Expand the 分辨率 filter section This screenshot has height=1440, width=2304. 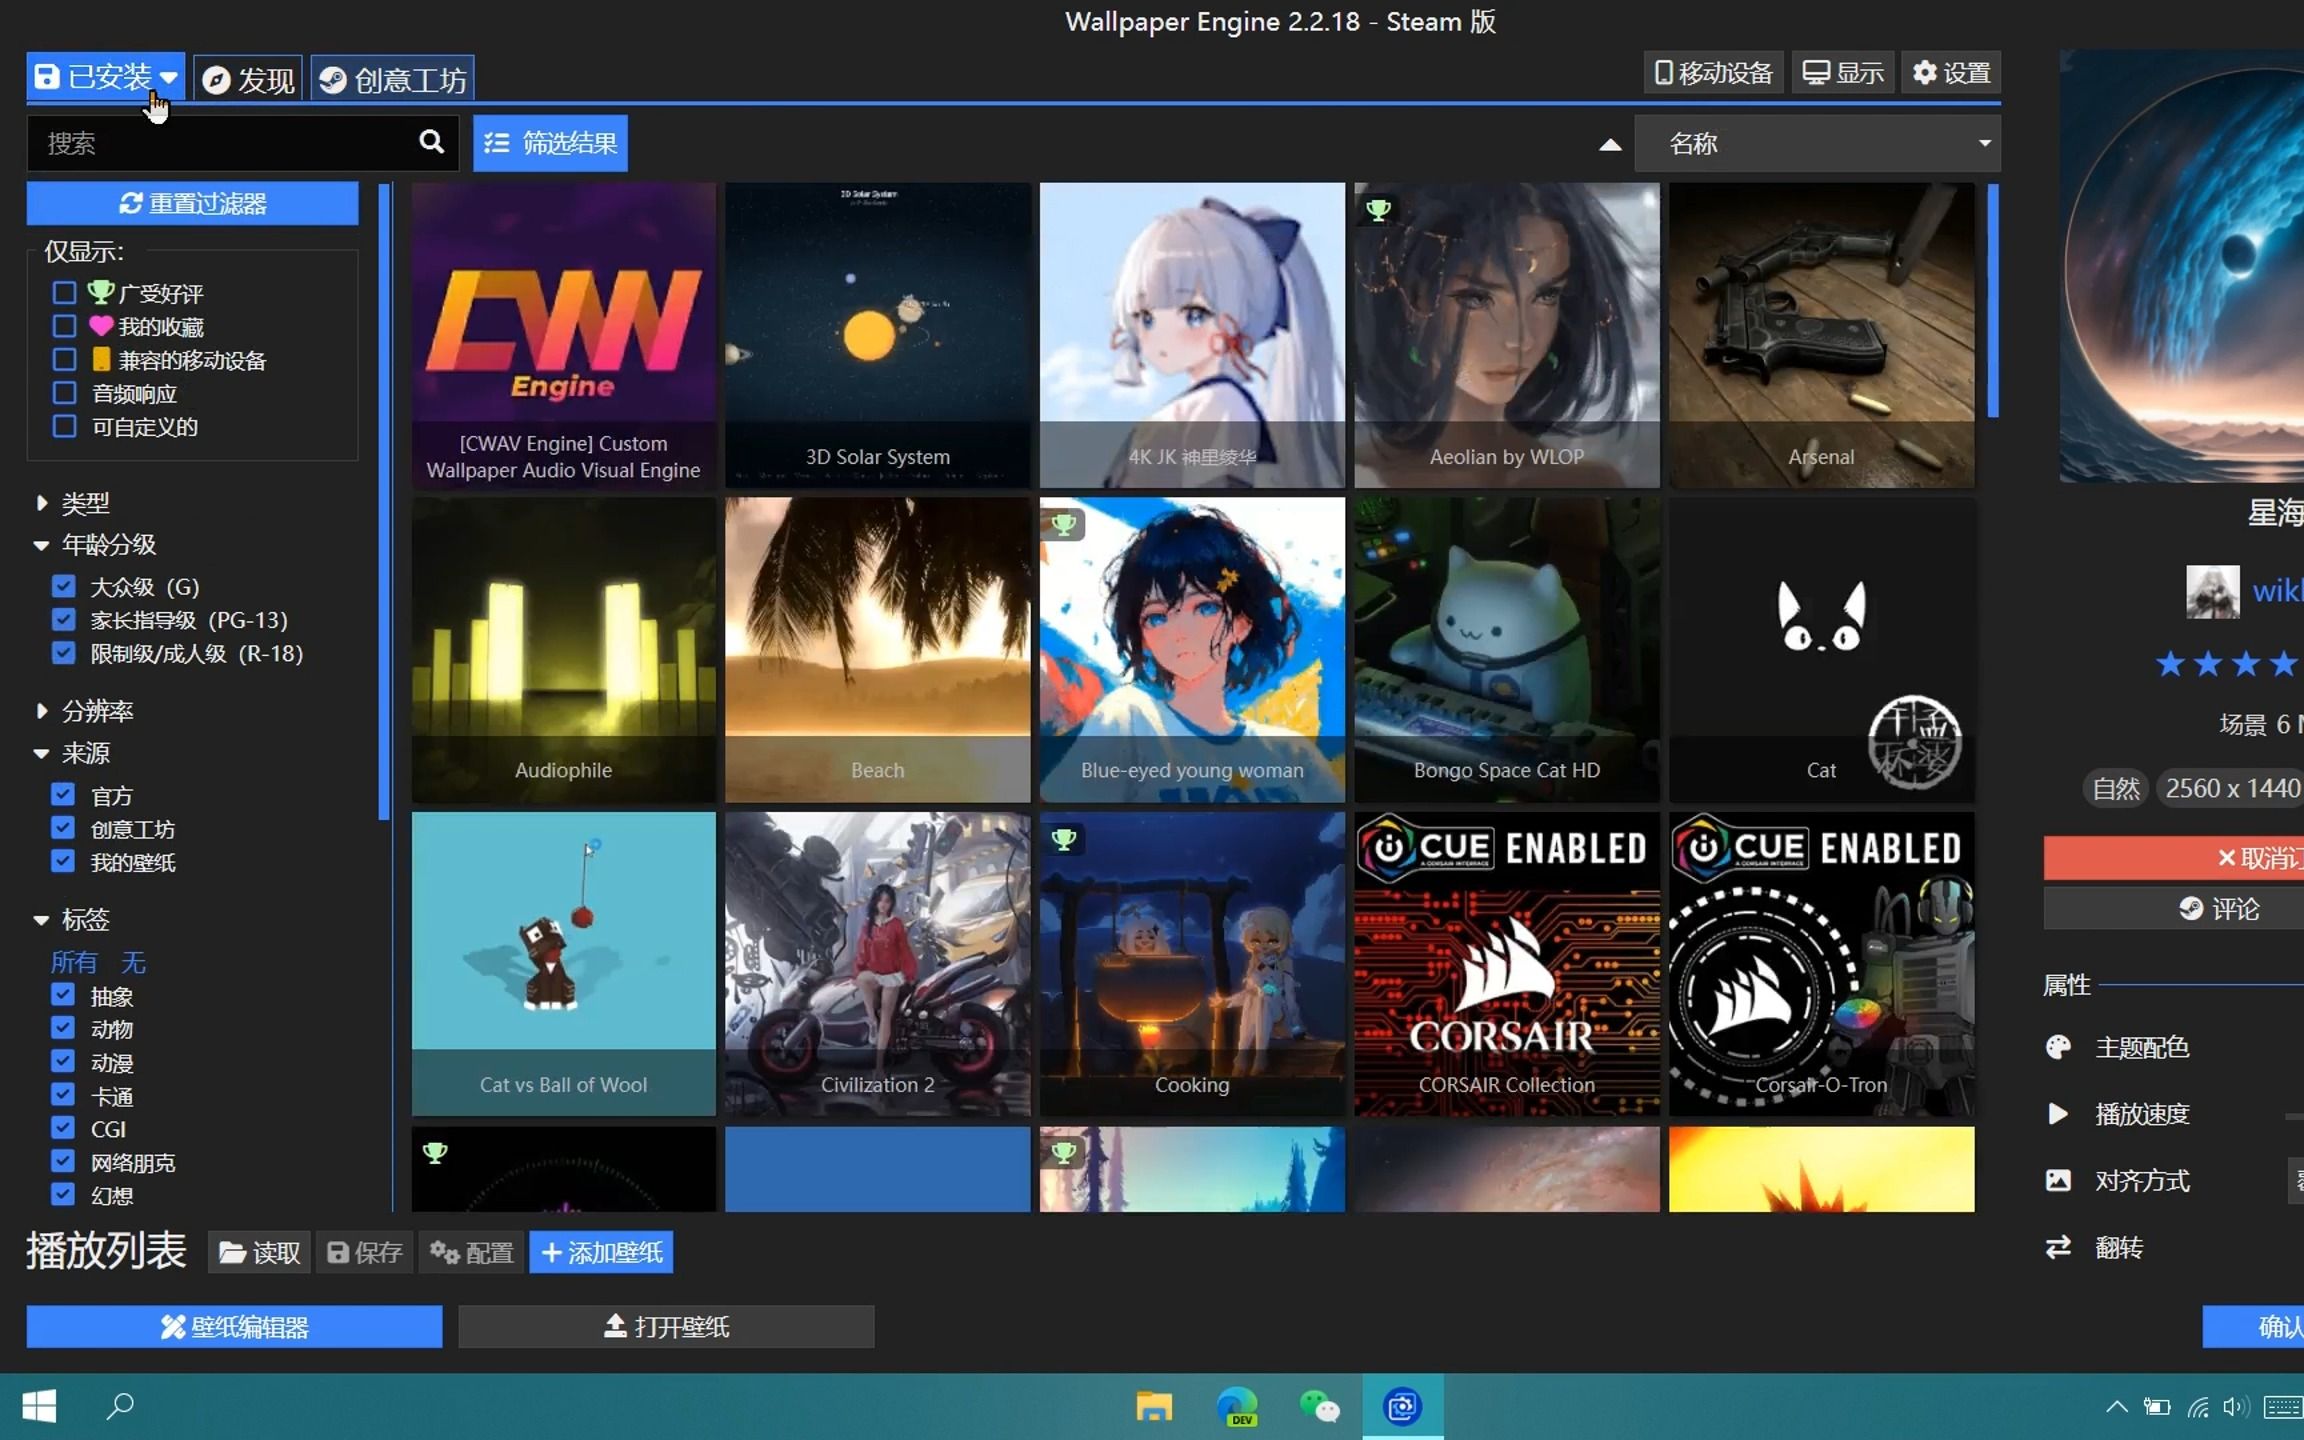click(84, 711)
